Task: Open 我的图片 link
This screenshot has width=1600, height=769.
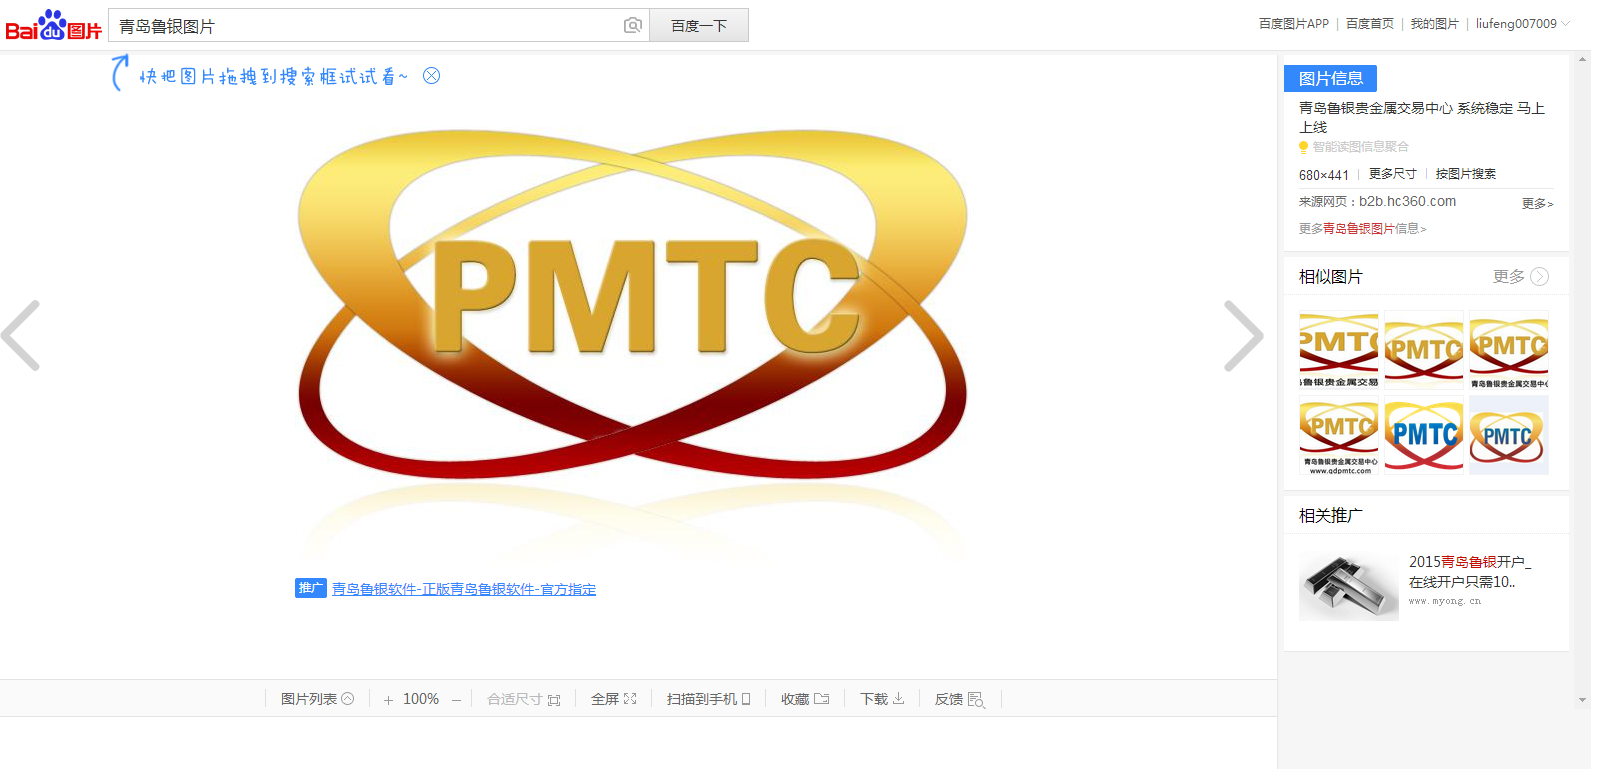Action: coord(1434,23)
